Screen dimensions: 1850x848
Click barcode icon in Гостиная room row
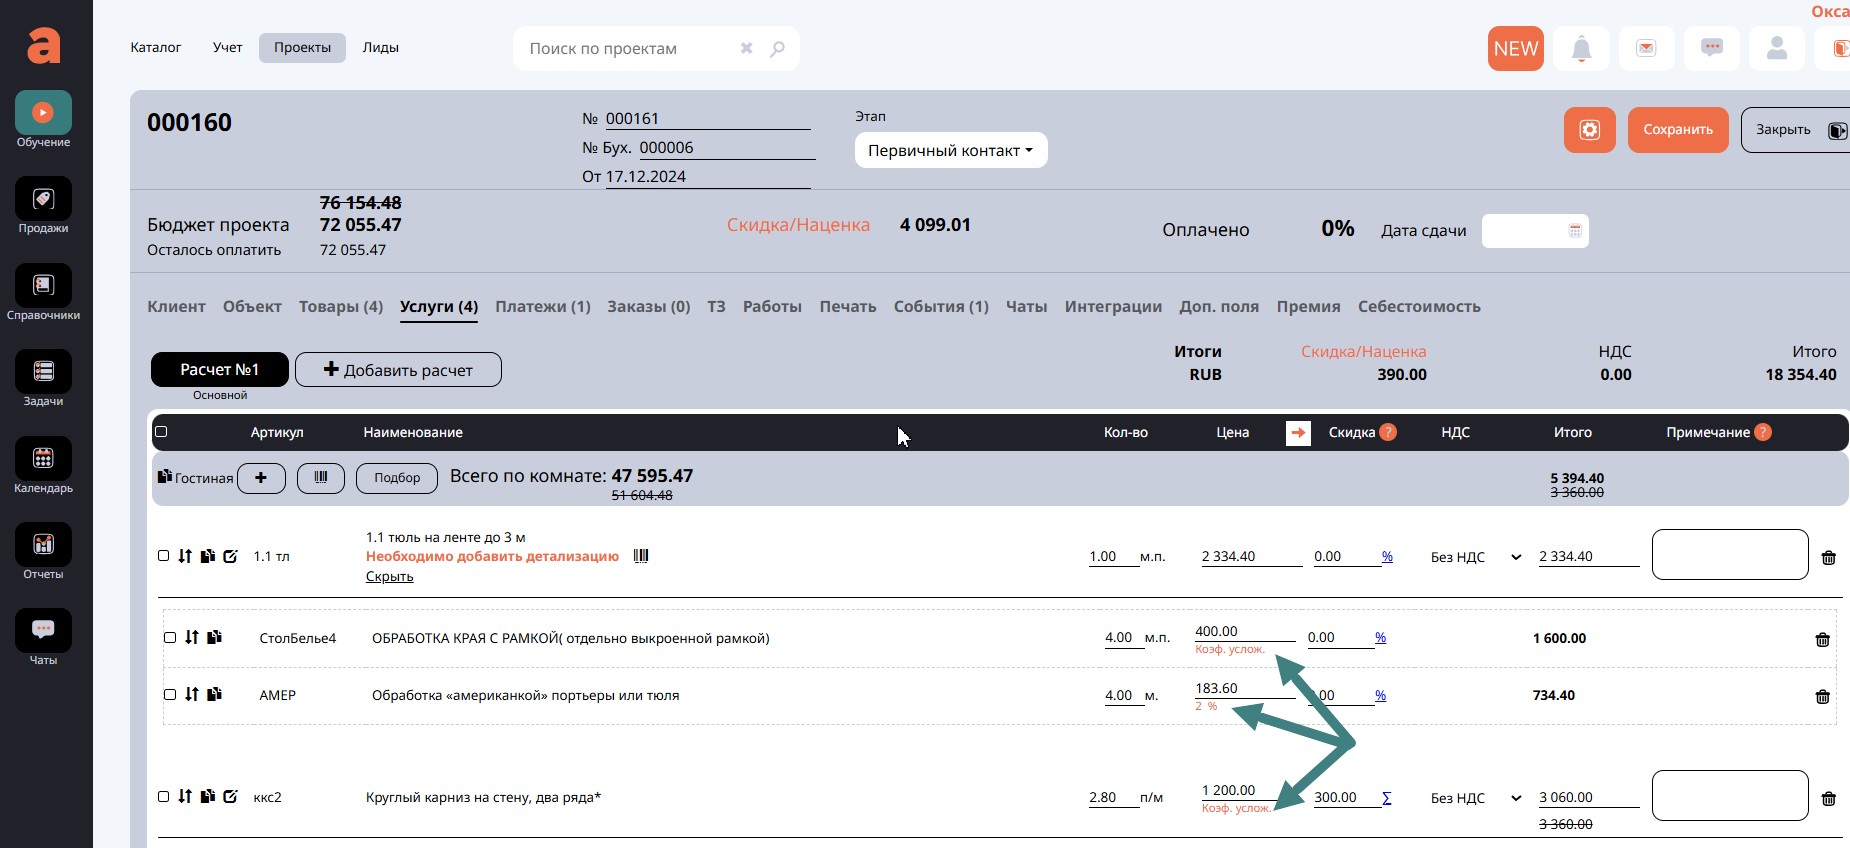tap(321, 478)
